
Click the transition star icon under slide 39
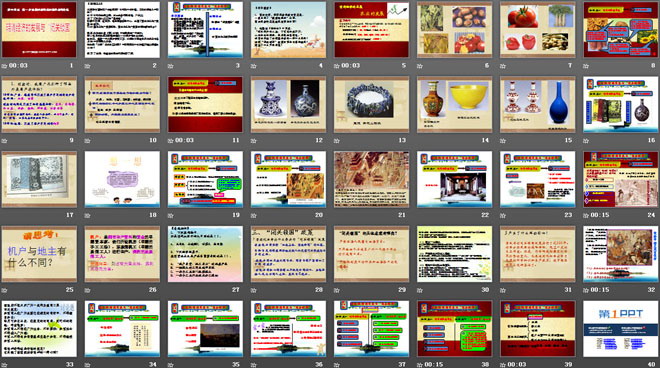click(503, 365)
